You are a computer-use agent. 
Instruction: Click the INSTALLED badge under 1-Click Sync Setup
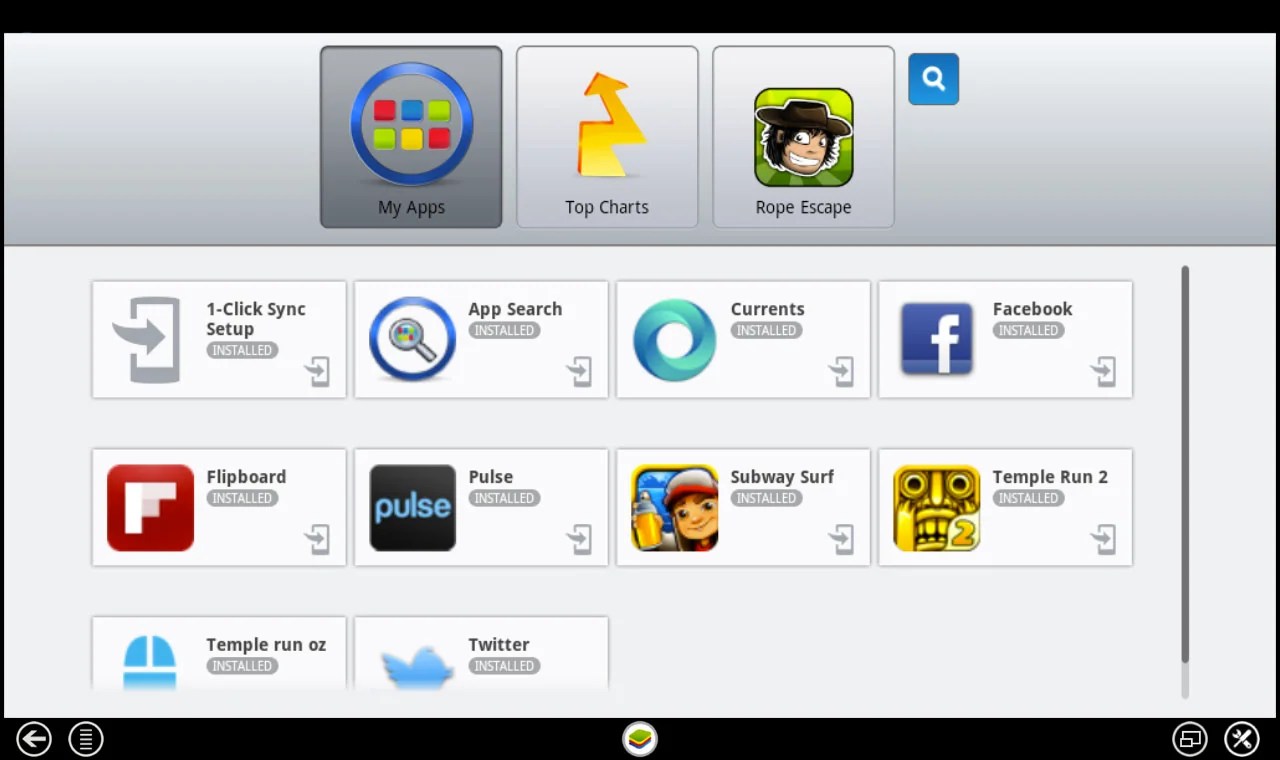tap(242, 350)
